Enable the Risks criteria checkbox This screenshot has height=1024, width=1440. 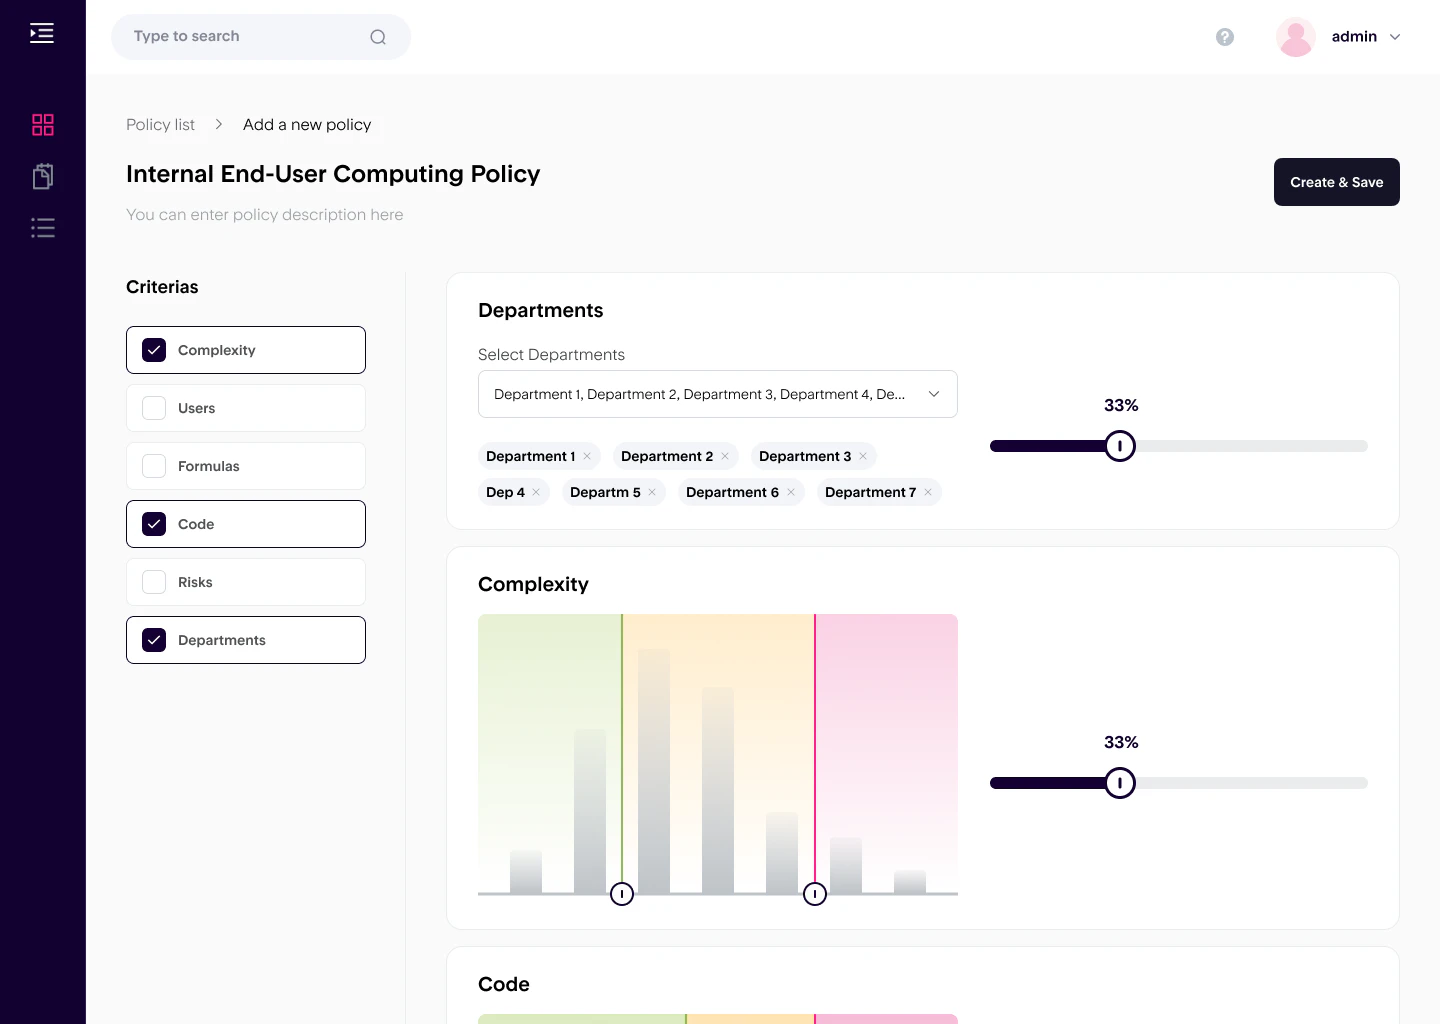point(153,582)
